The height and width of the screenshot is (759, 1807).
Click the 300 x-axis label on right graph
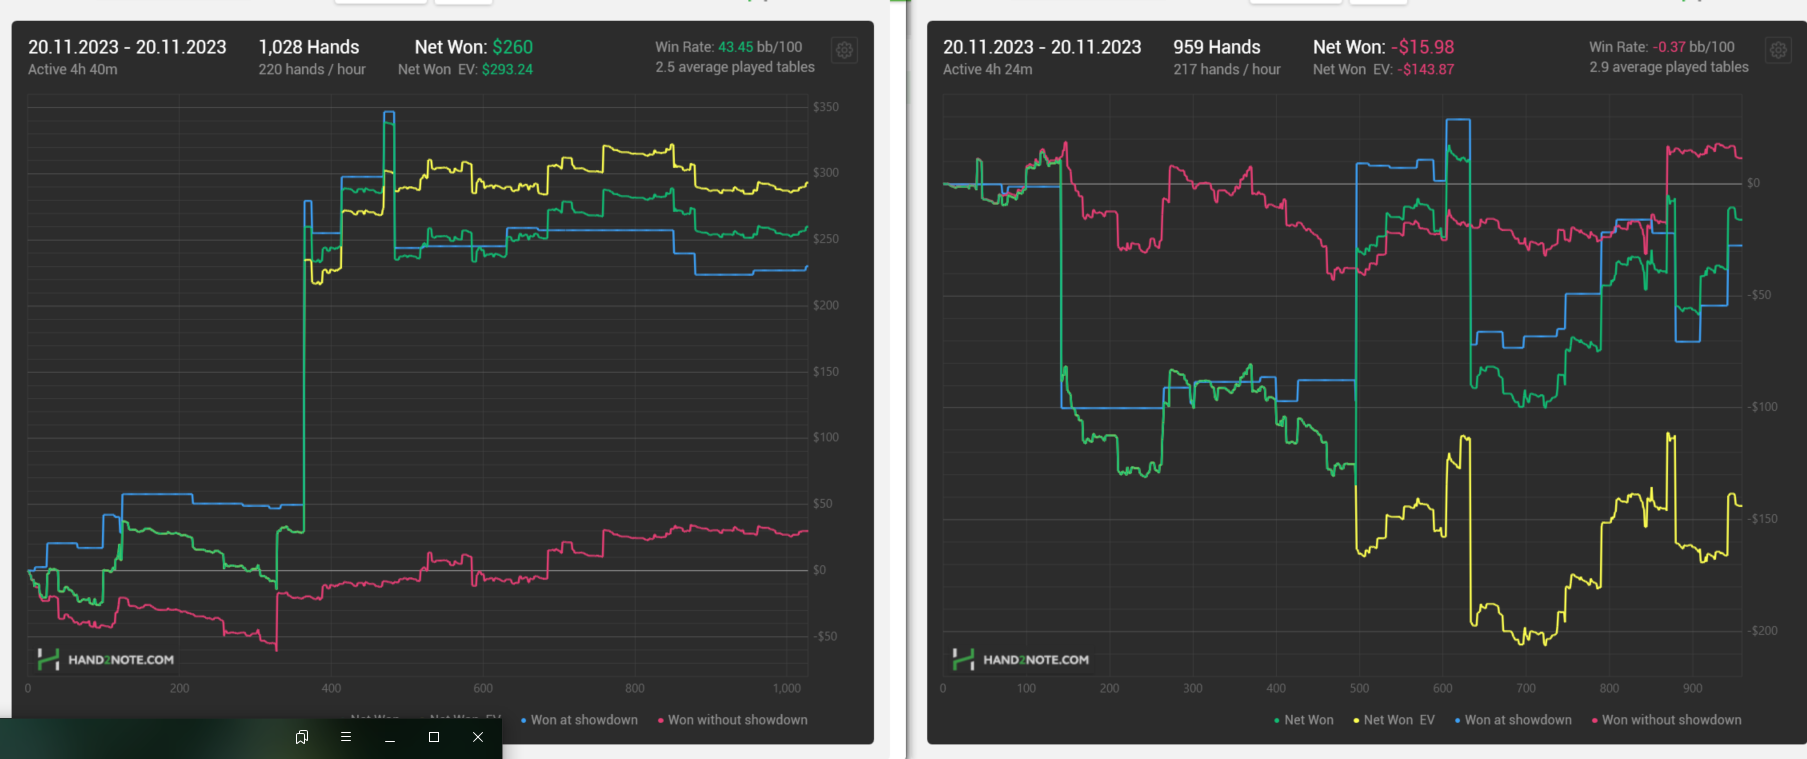[1193, 688]
